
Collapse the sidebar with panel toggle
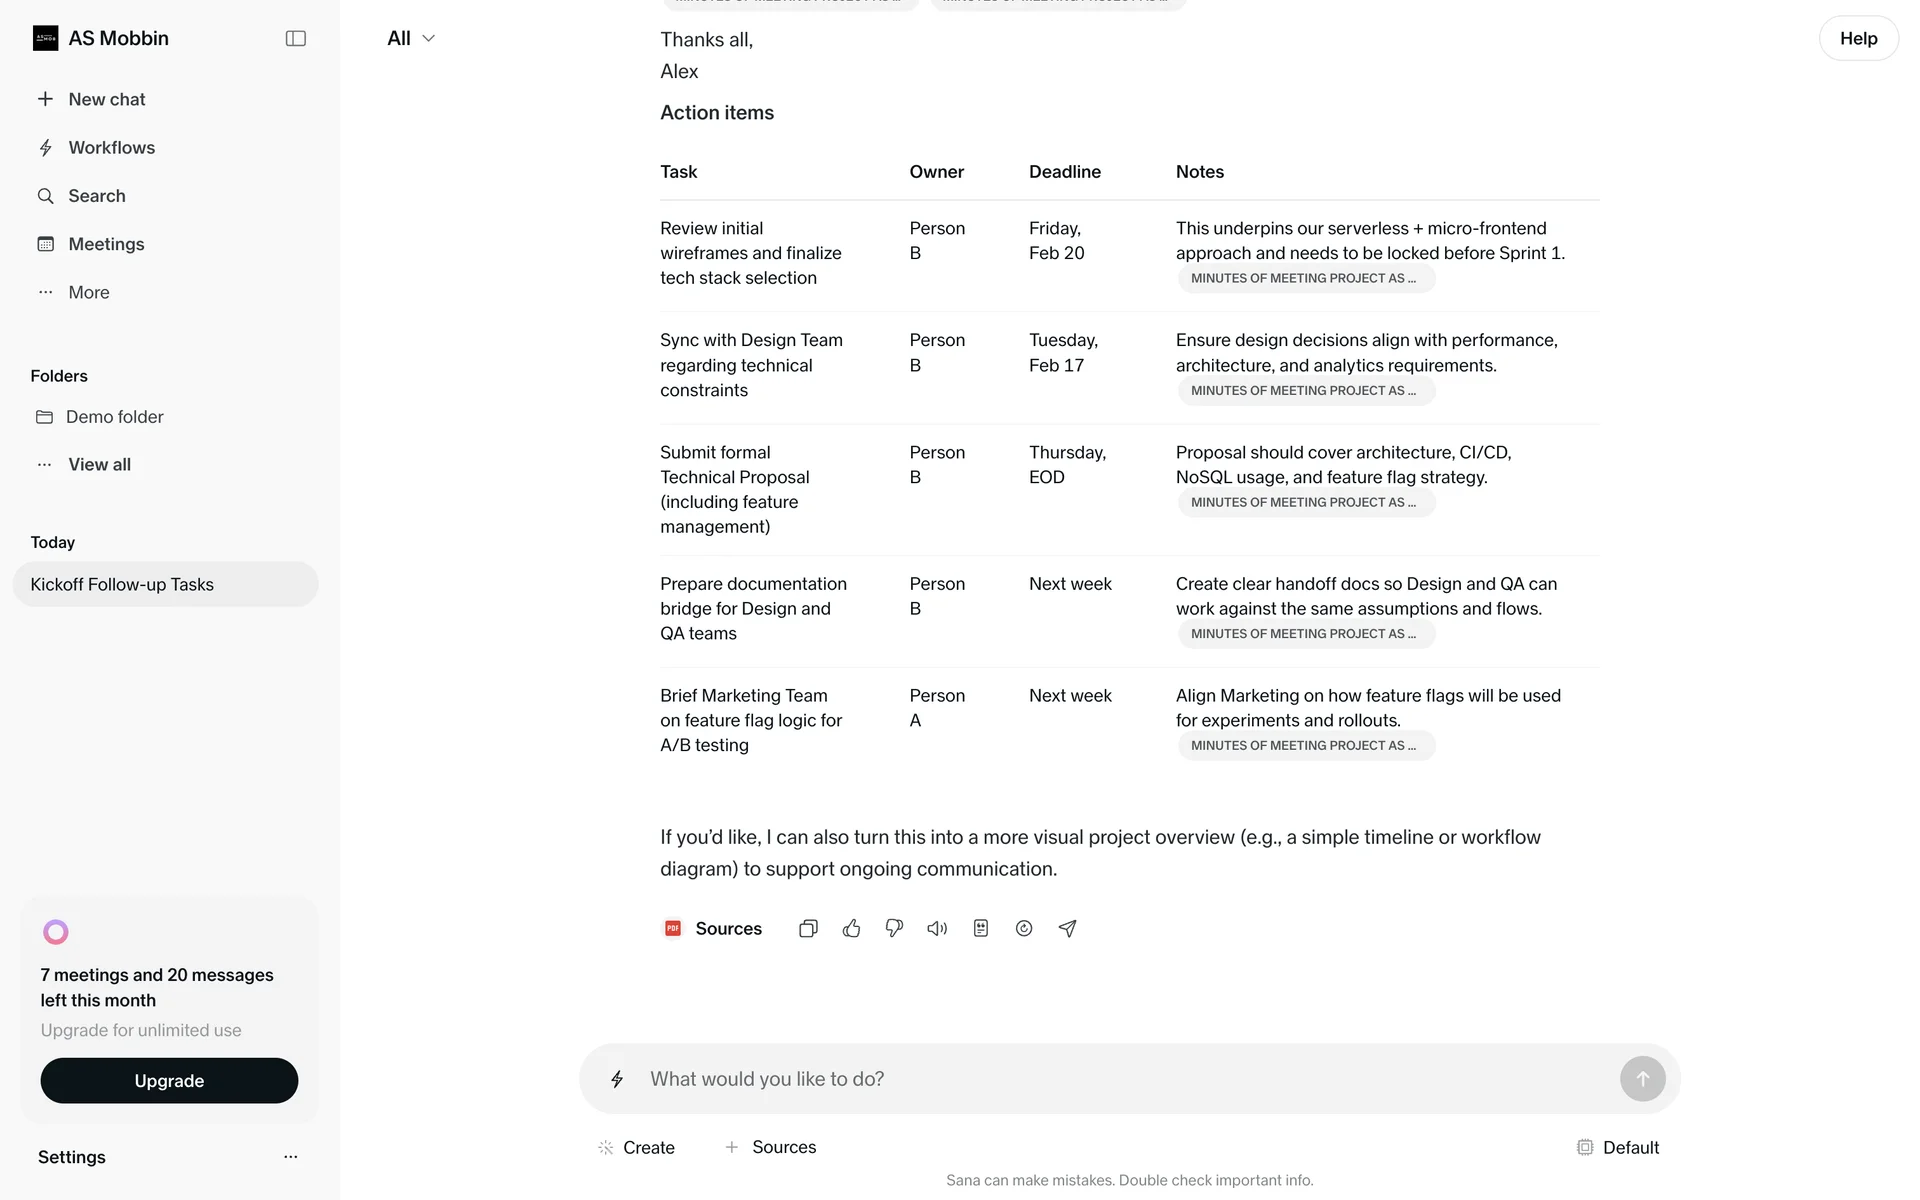pyautogui.click(x=295, y=38)
